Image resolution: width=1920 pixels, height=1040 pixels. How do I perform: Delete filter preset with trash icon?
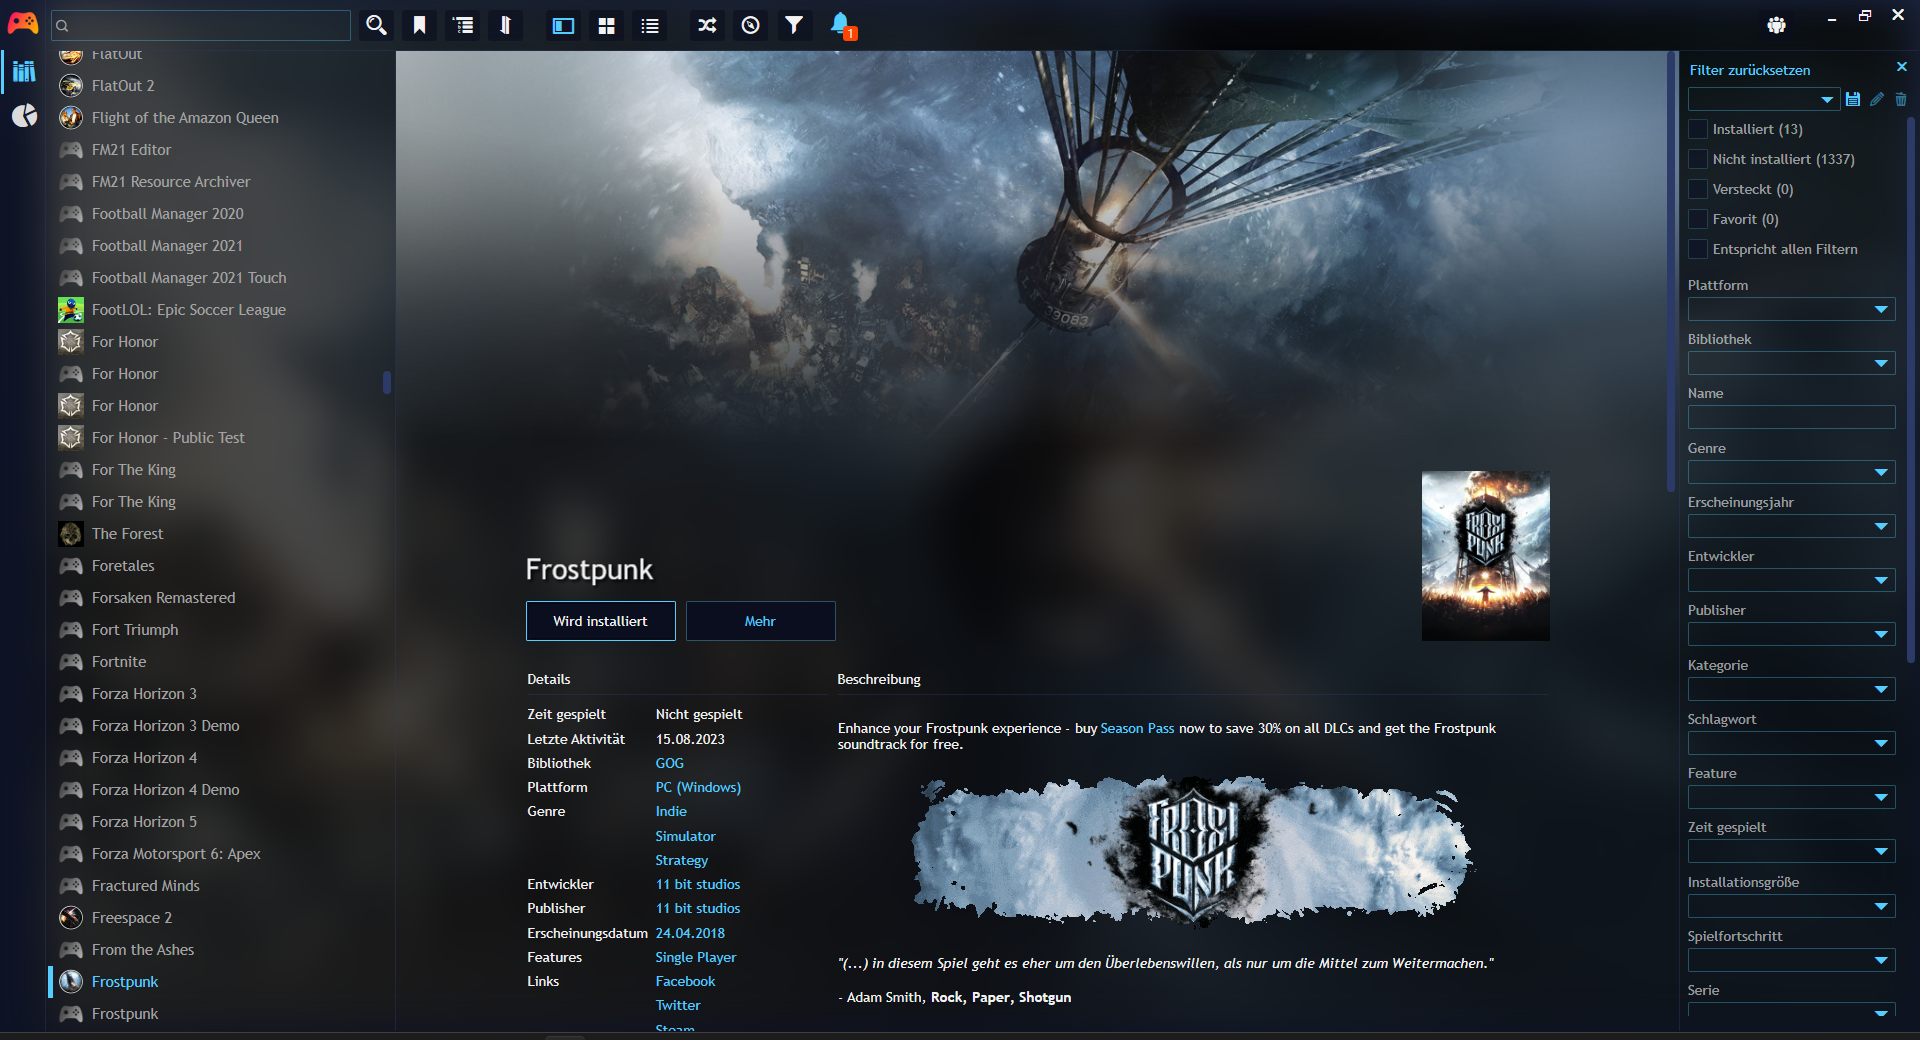point(1901,99)
